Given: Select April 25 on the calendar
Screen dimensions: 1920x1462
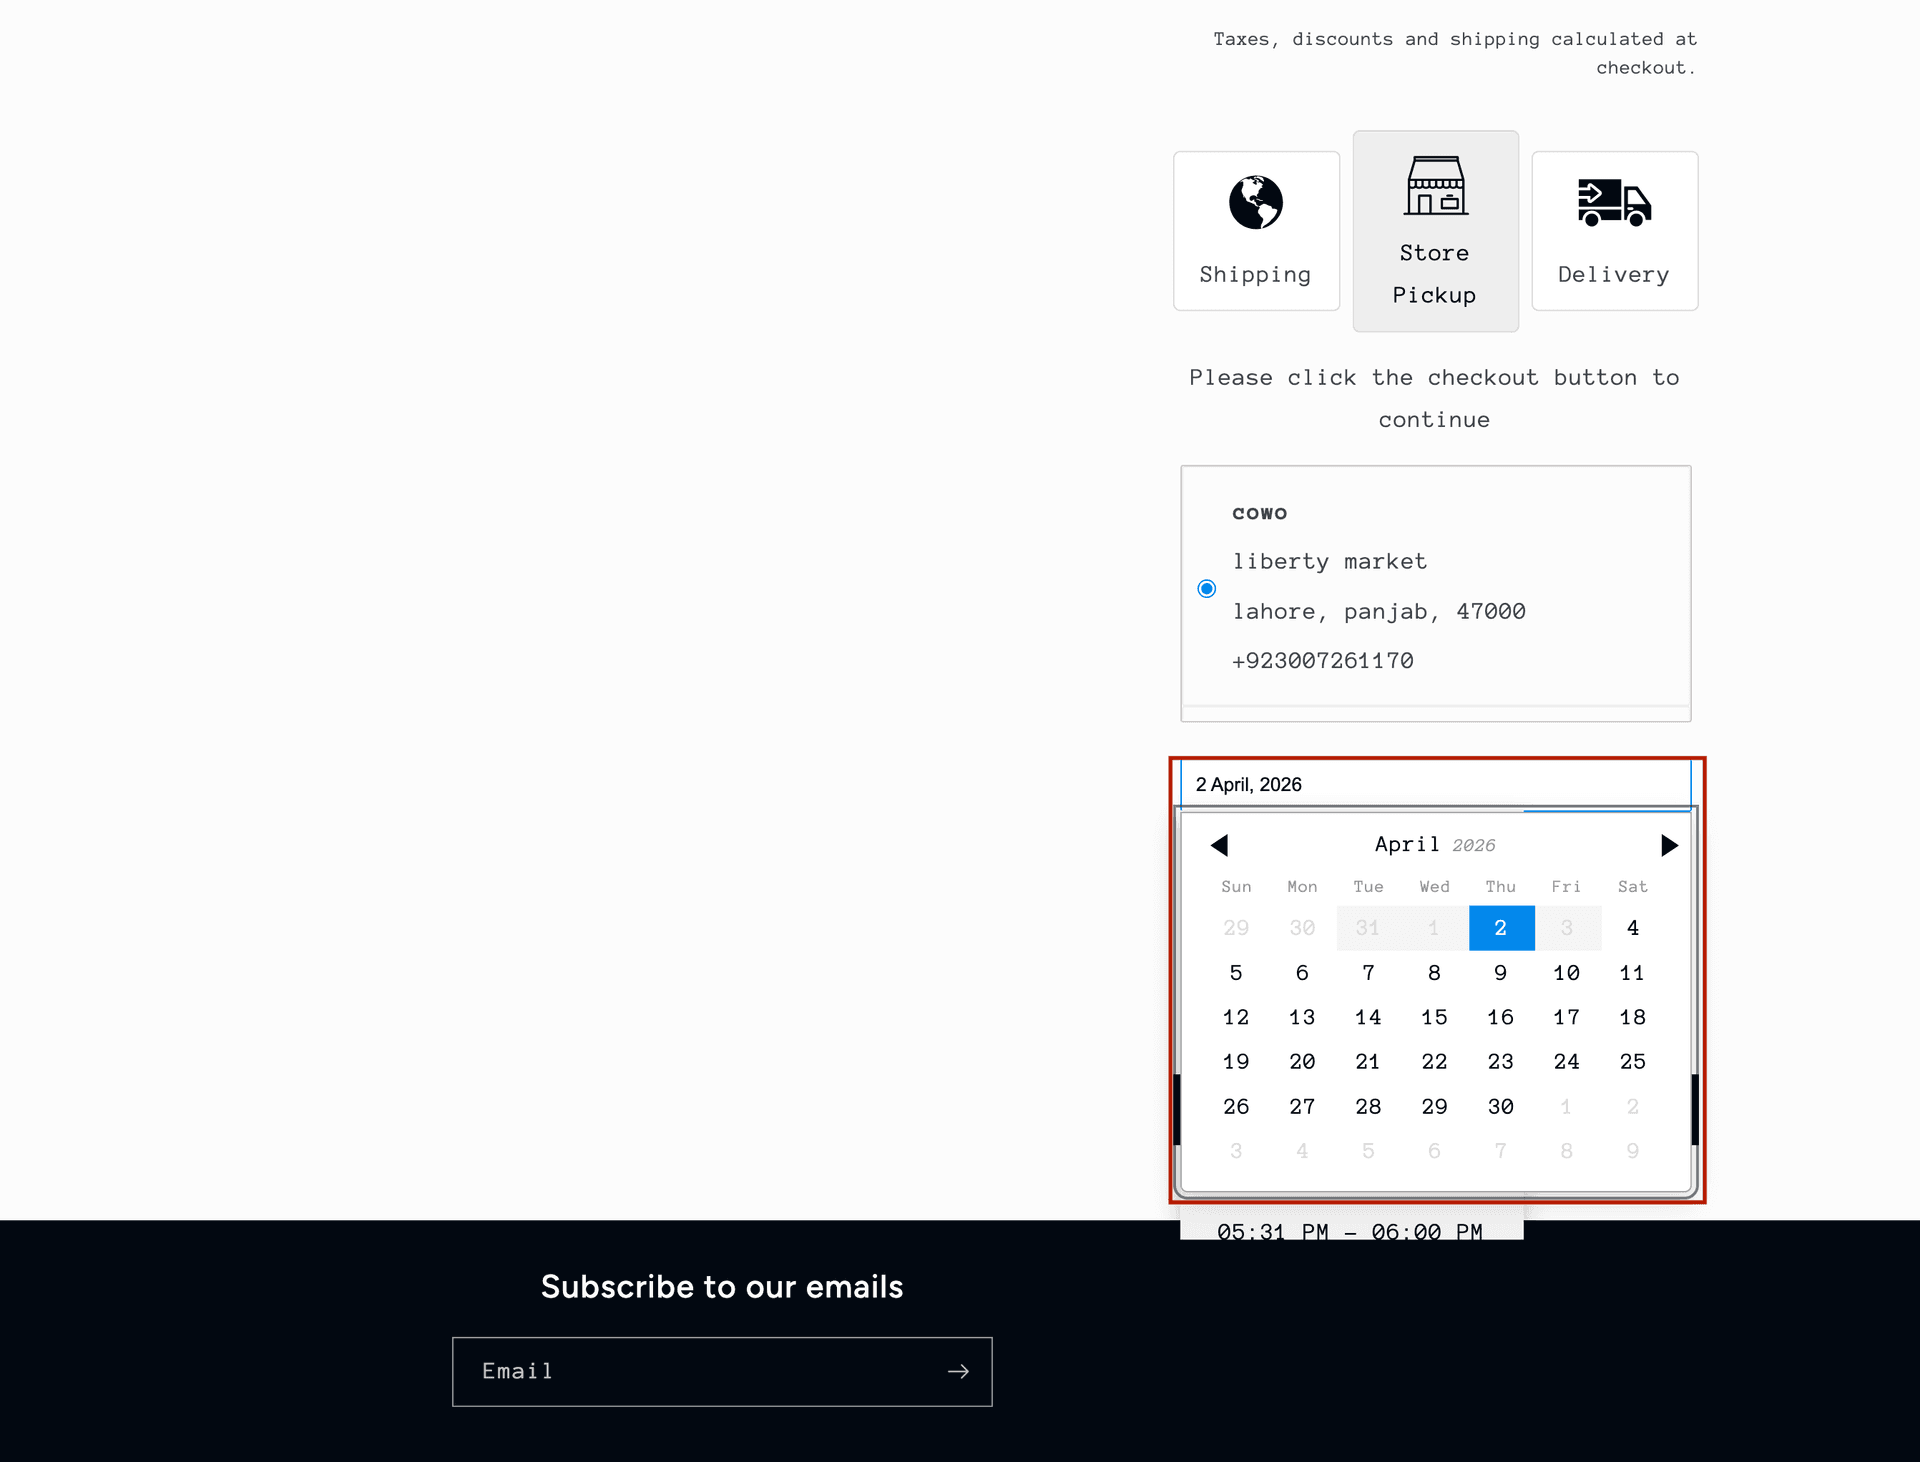Looking at the screenshot, I should [x=1632, y=1062].
